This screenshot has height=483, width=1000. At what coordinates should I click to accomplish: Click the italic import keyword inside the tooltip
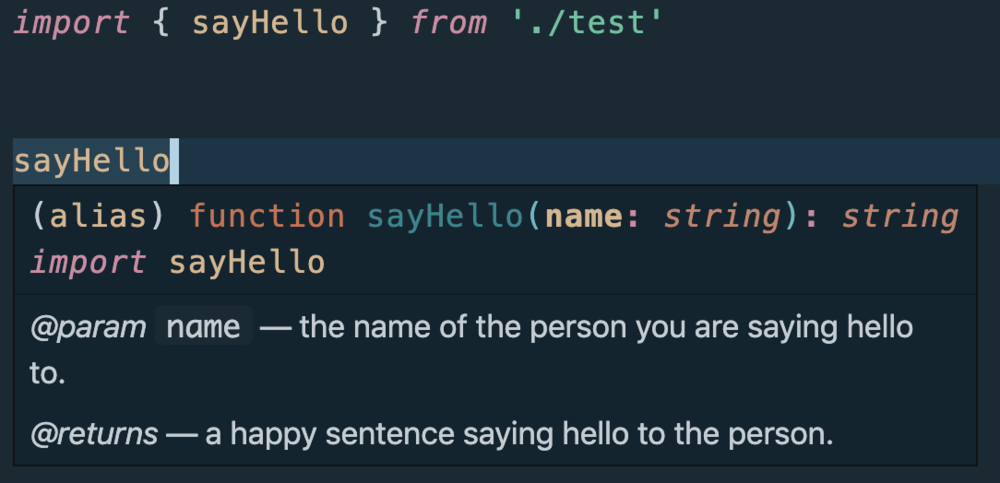(87, 263)
